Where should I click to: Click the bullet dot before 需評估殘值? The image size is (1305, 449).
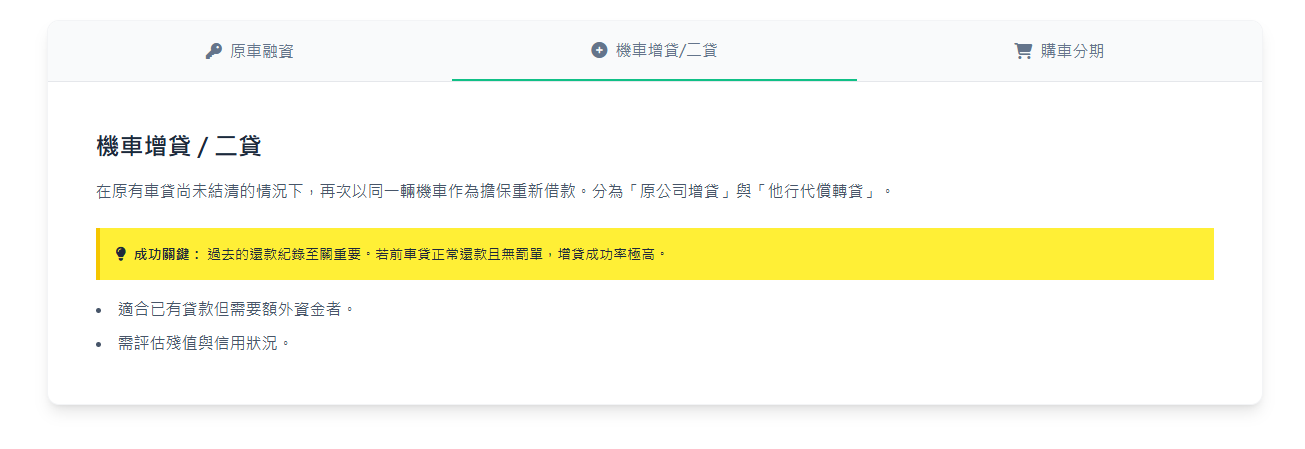tap(99, 344)
